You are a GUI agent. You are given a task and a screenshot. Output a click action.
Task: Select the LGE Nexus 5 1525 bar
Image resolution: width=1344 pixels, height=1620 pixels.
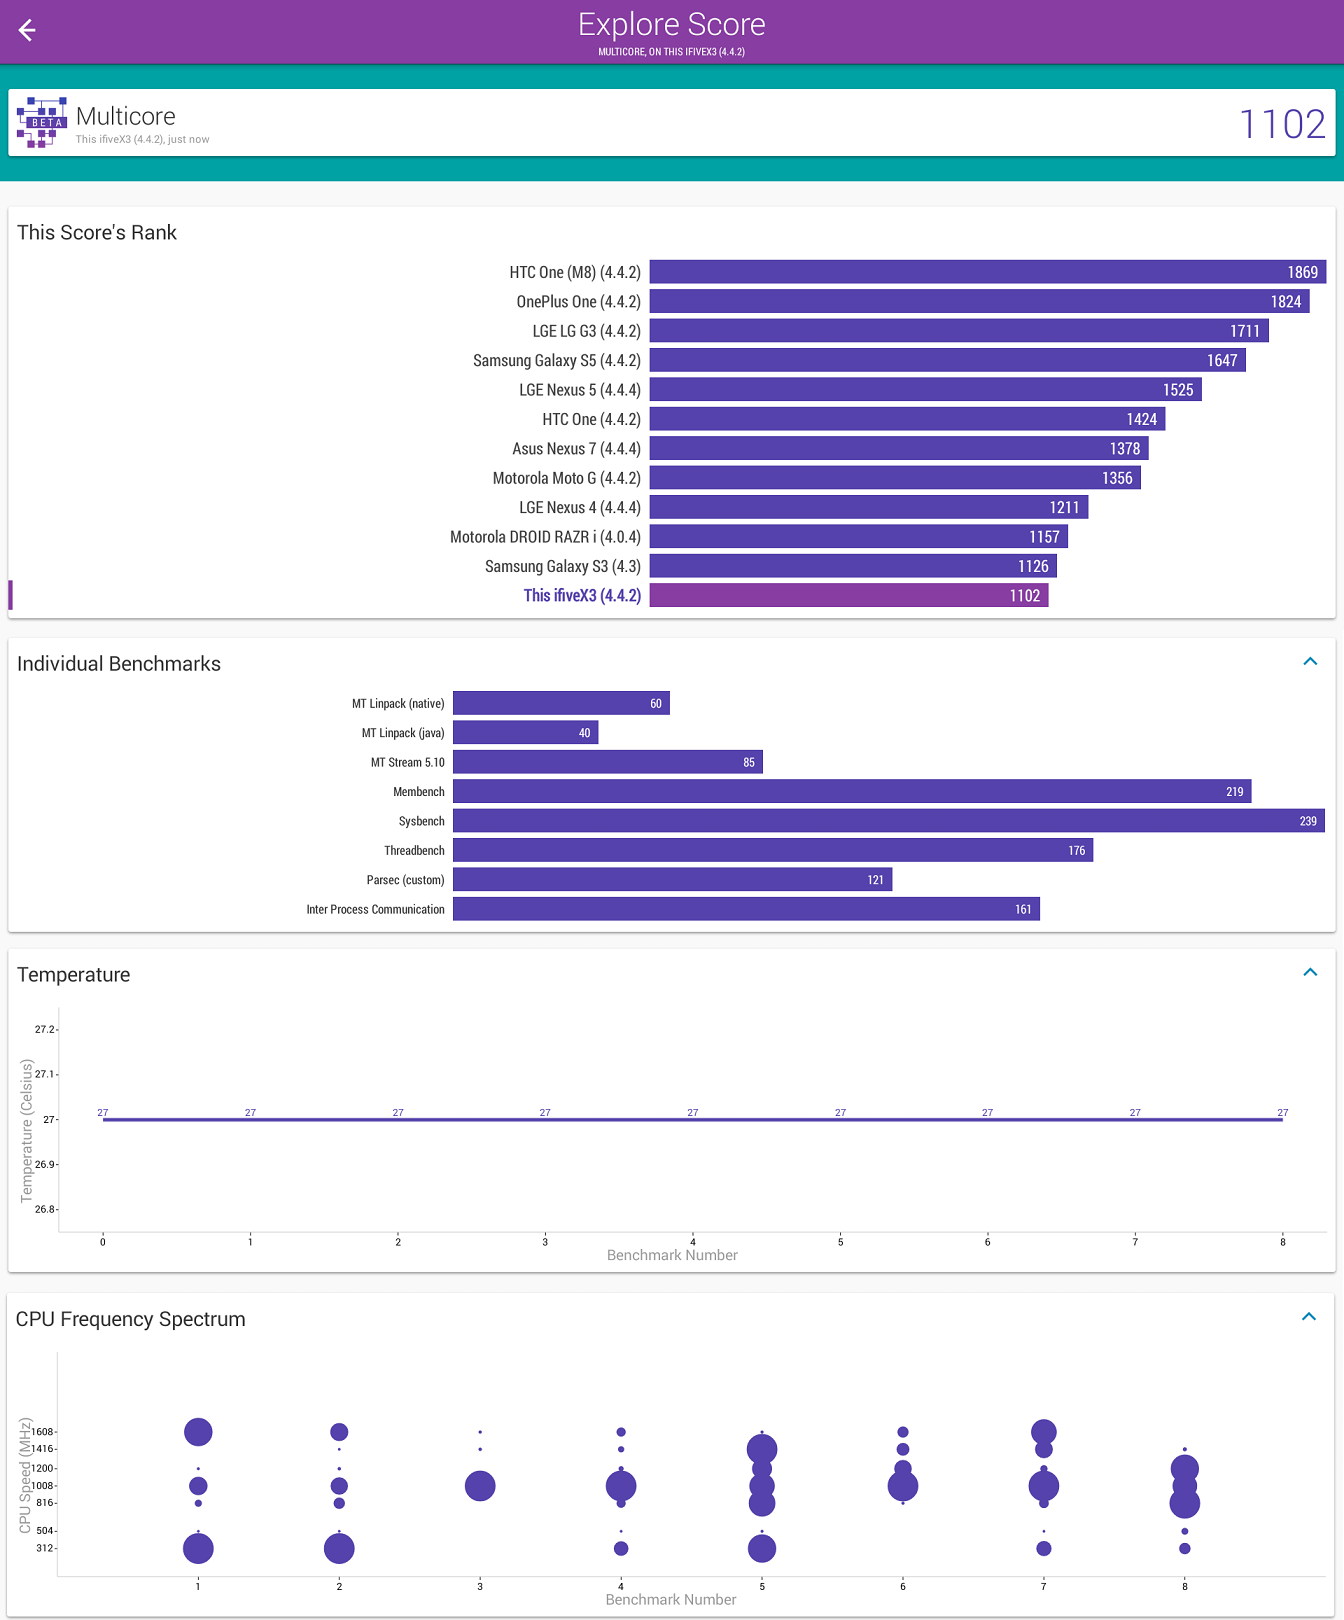point(926,390)
